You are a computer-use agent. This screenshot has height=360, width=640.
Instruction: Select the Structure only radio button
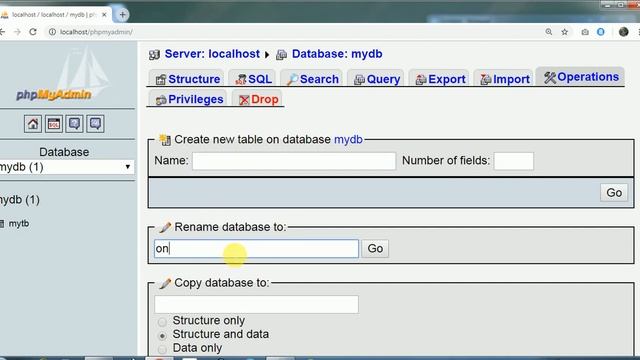[162, 322]
